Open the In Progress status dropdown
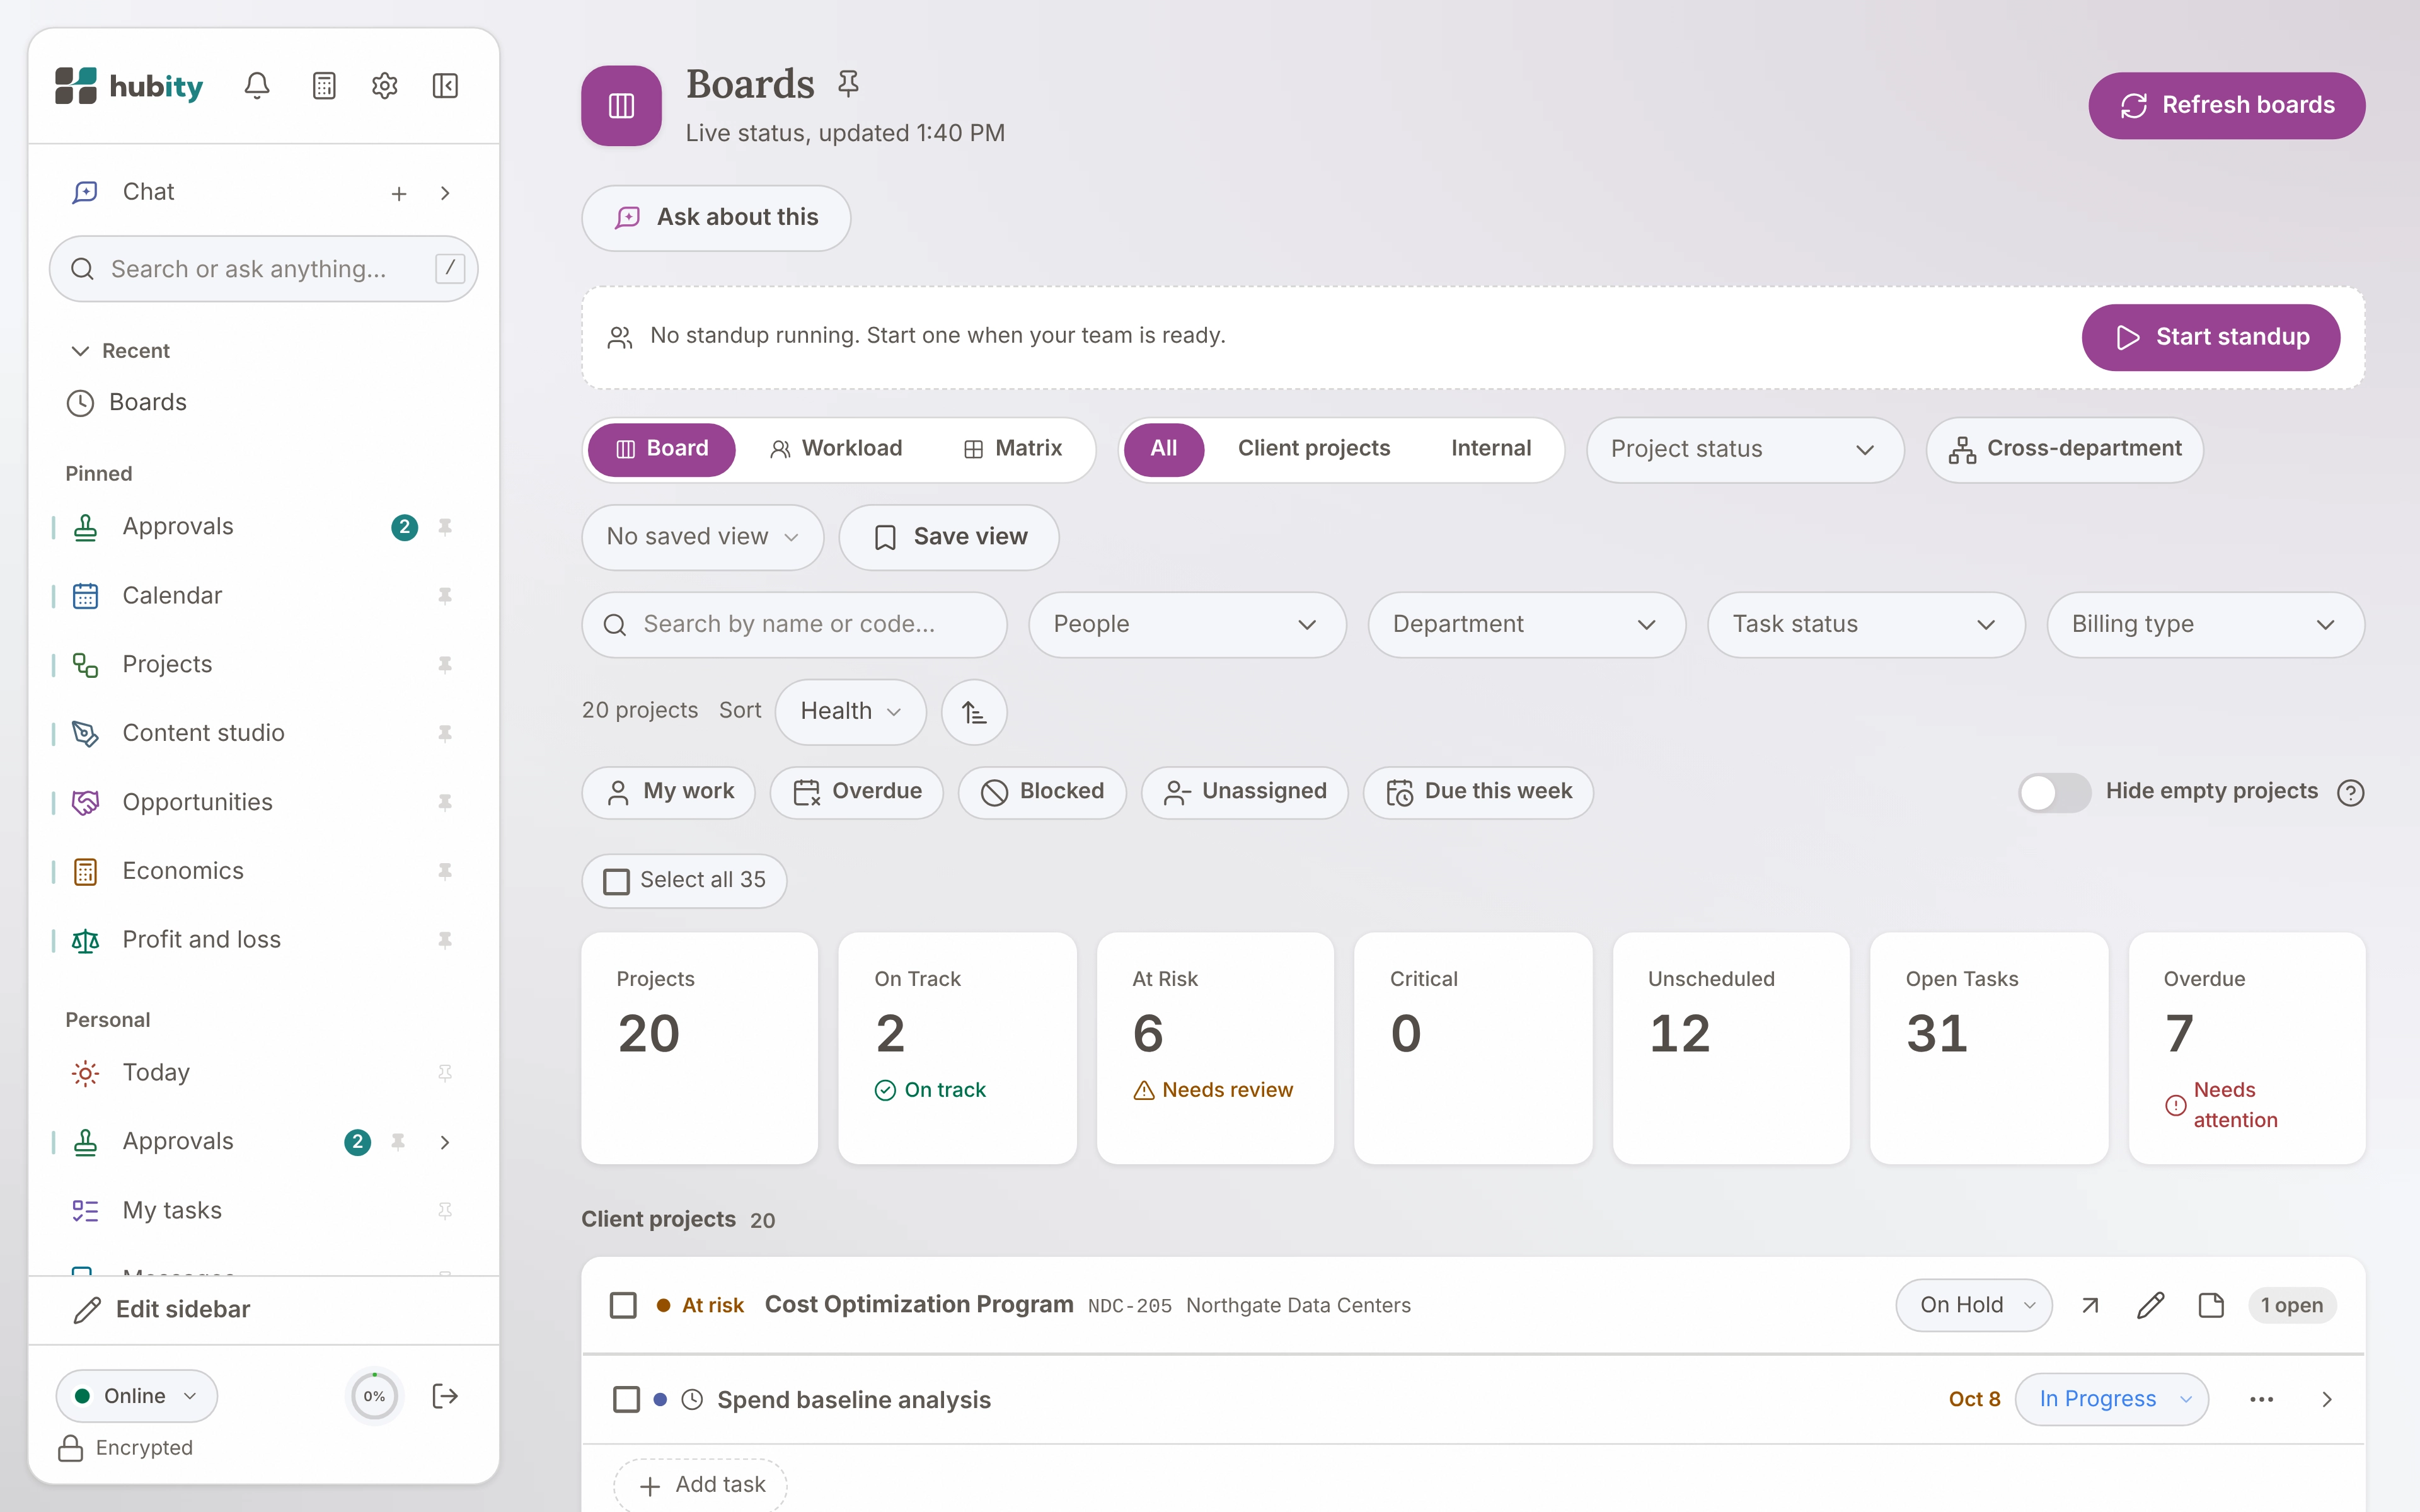This screenshot has width=2420, height=1512. pos(2111,1399)
